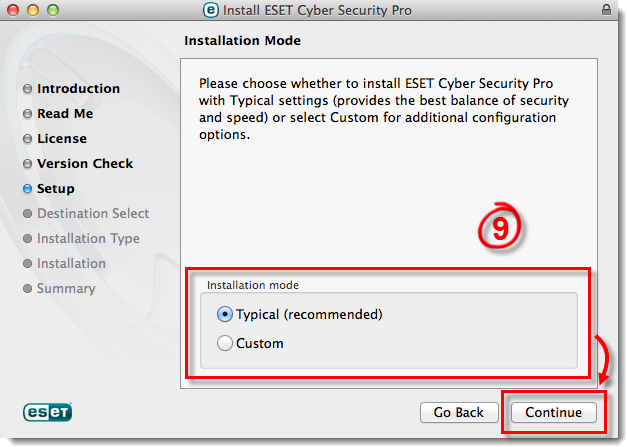Click the ESET 'e' icon in title bar
Image resolution: width=627 pixels, height=447 pixels.
pos(211,10)
